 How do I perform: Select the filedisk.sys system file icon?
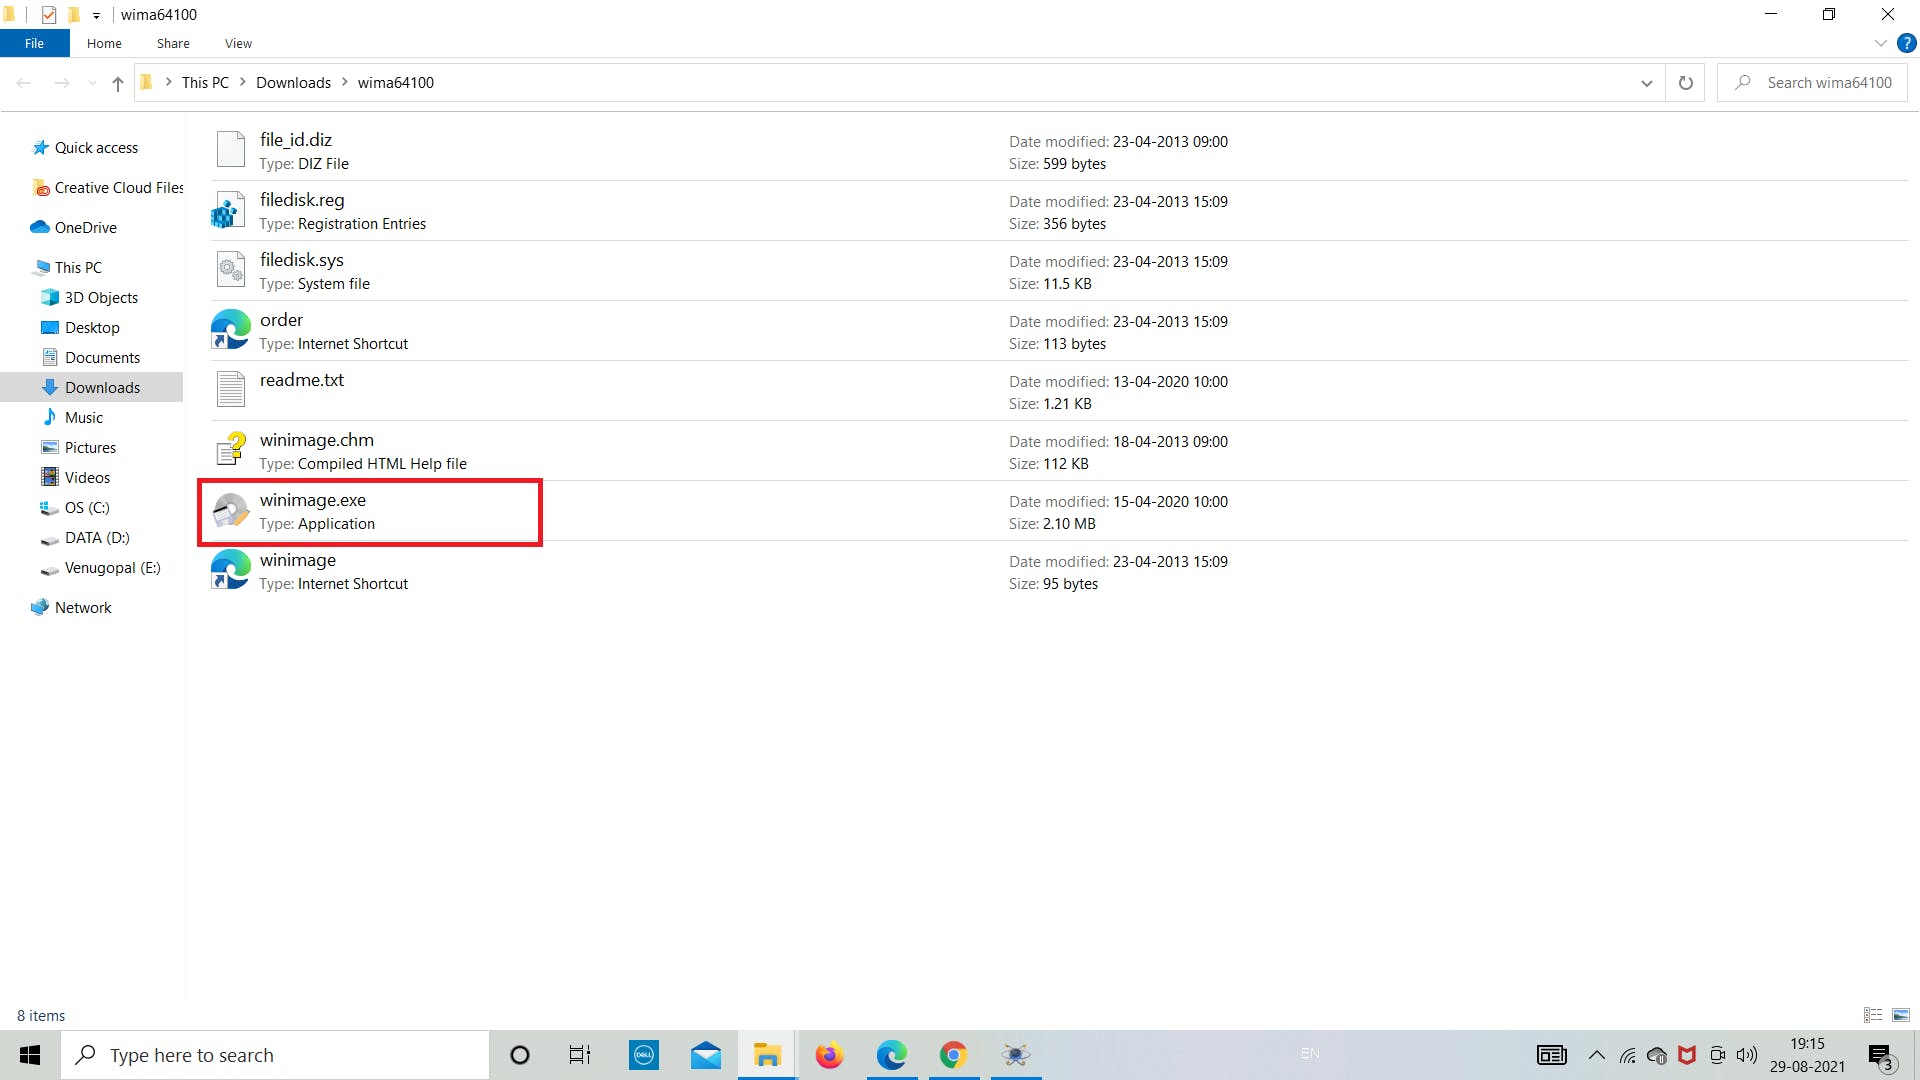pos(231,270)
